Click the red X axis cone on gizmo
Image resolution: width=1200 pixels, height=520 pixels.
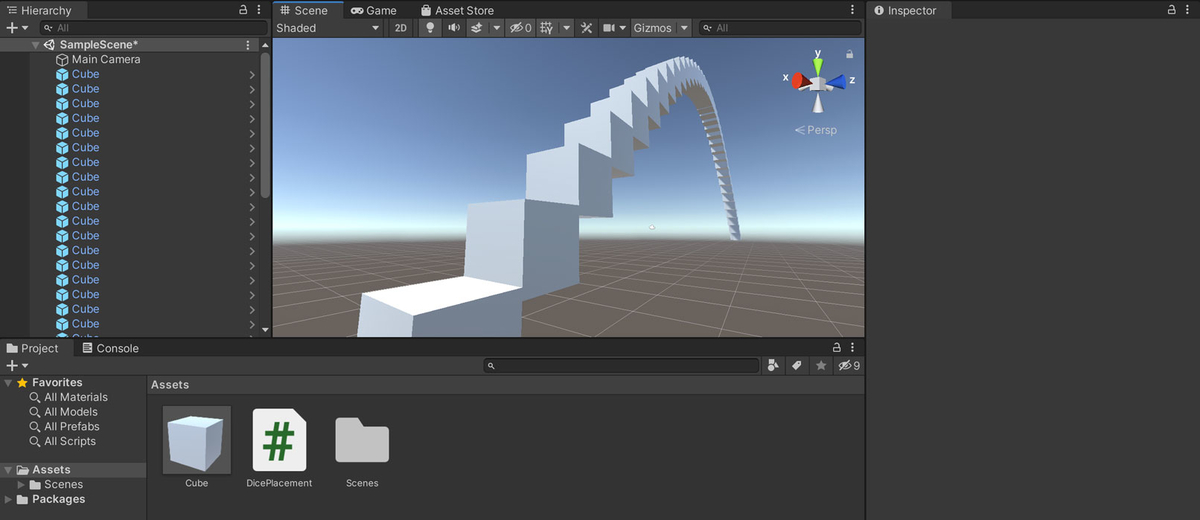801,81
